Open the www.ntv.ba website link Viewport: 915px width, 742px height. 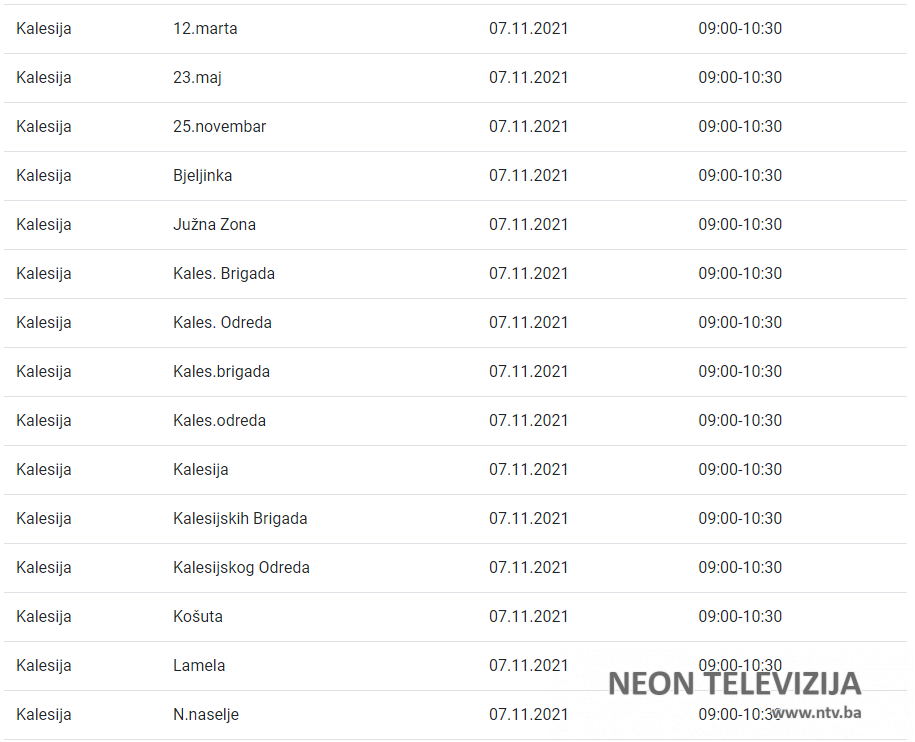[816, 713]
